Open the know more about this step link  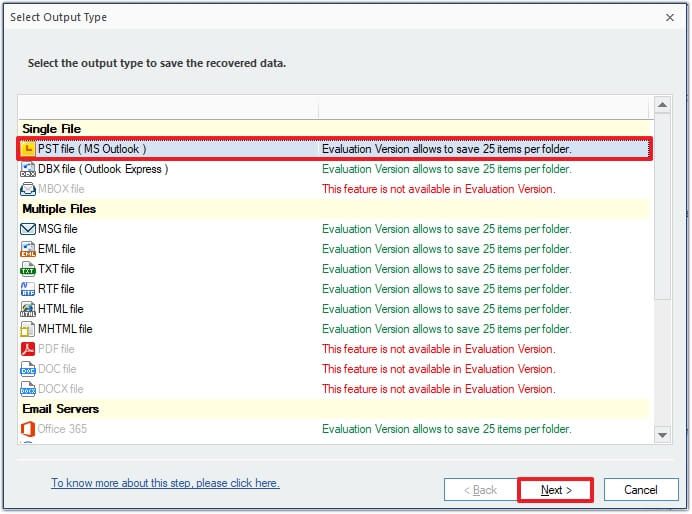tap(165, 483)
